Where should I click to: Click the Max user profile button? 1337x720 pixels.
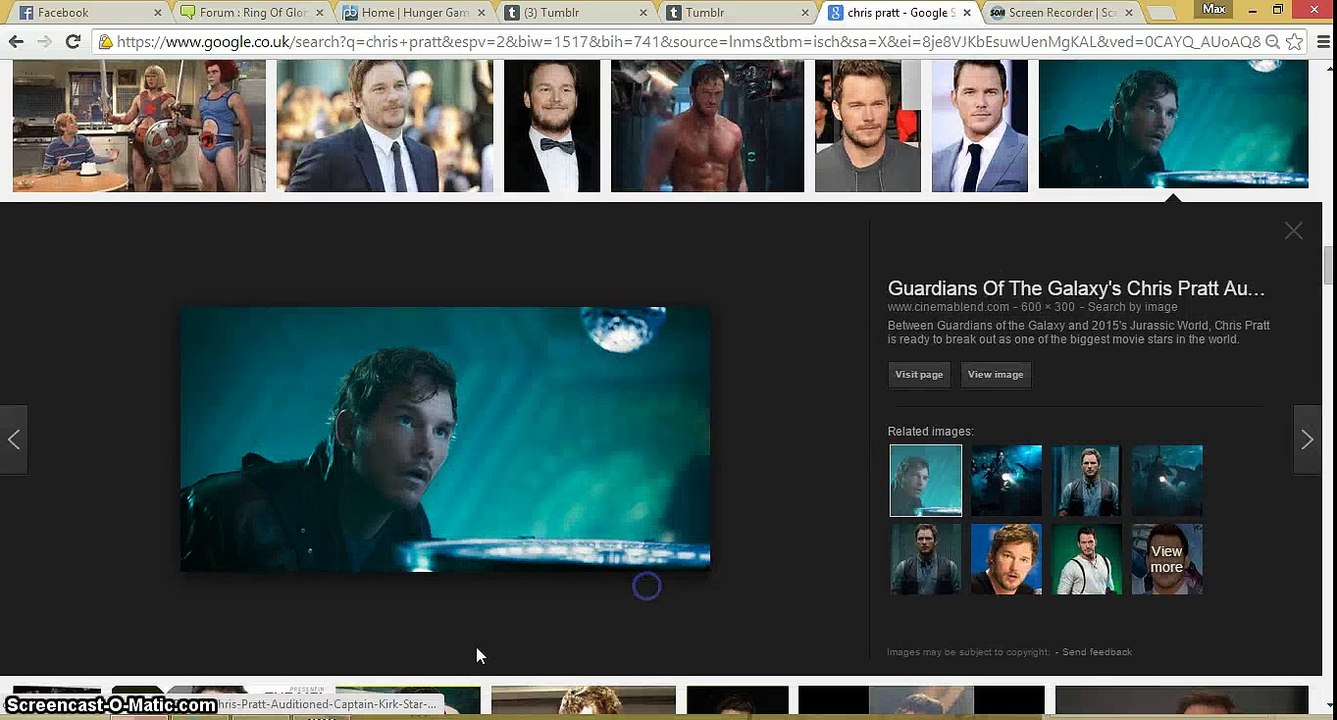tap(1213, 9)
